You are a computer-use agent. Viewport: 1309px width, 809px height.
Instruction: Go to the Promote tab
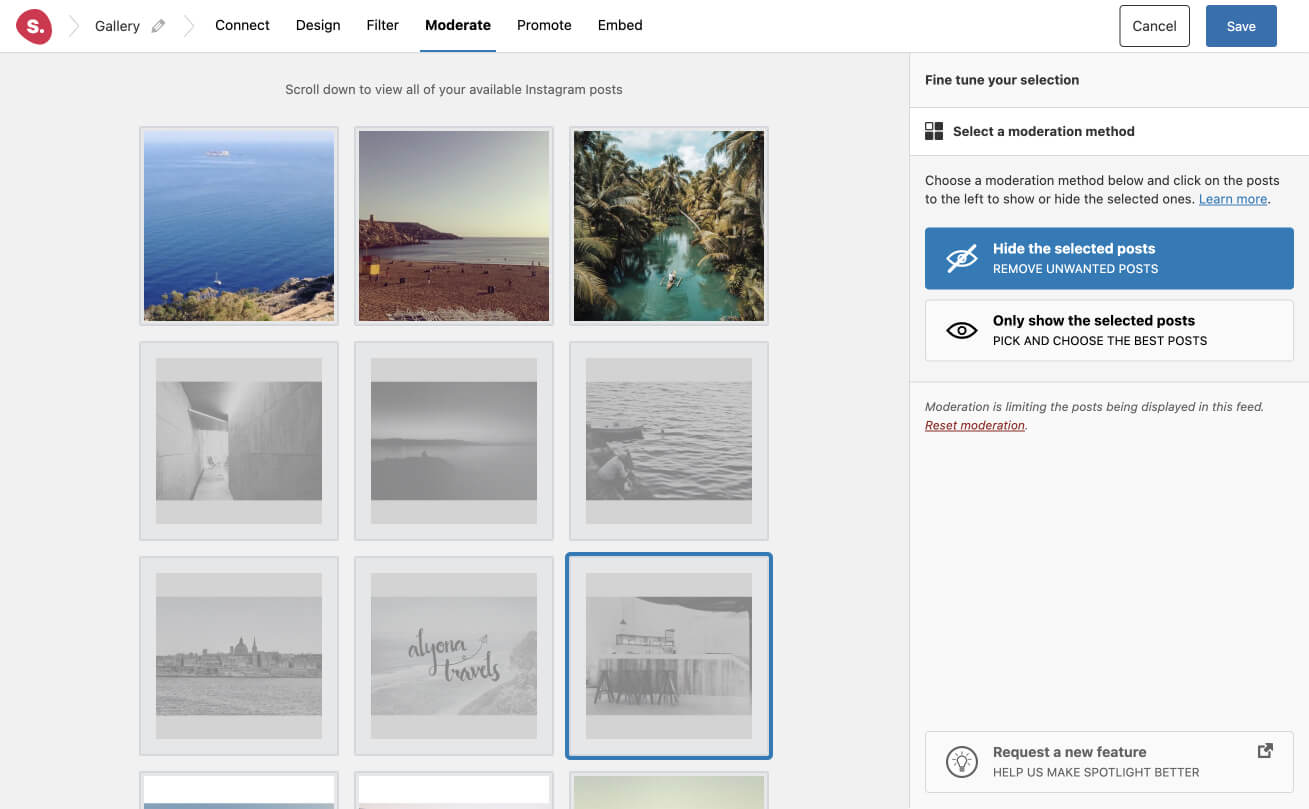544,25
